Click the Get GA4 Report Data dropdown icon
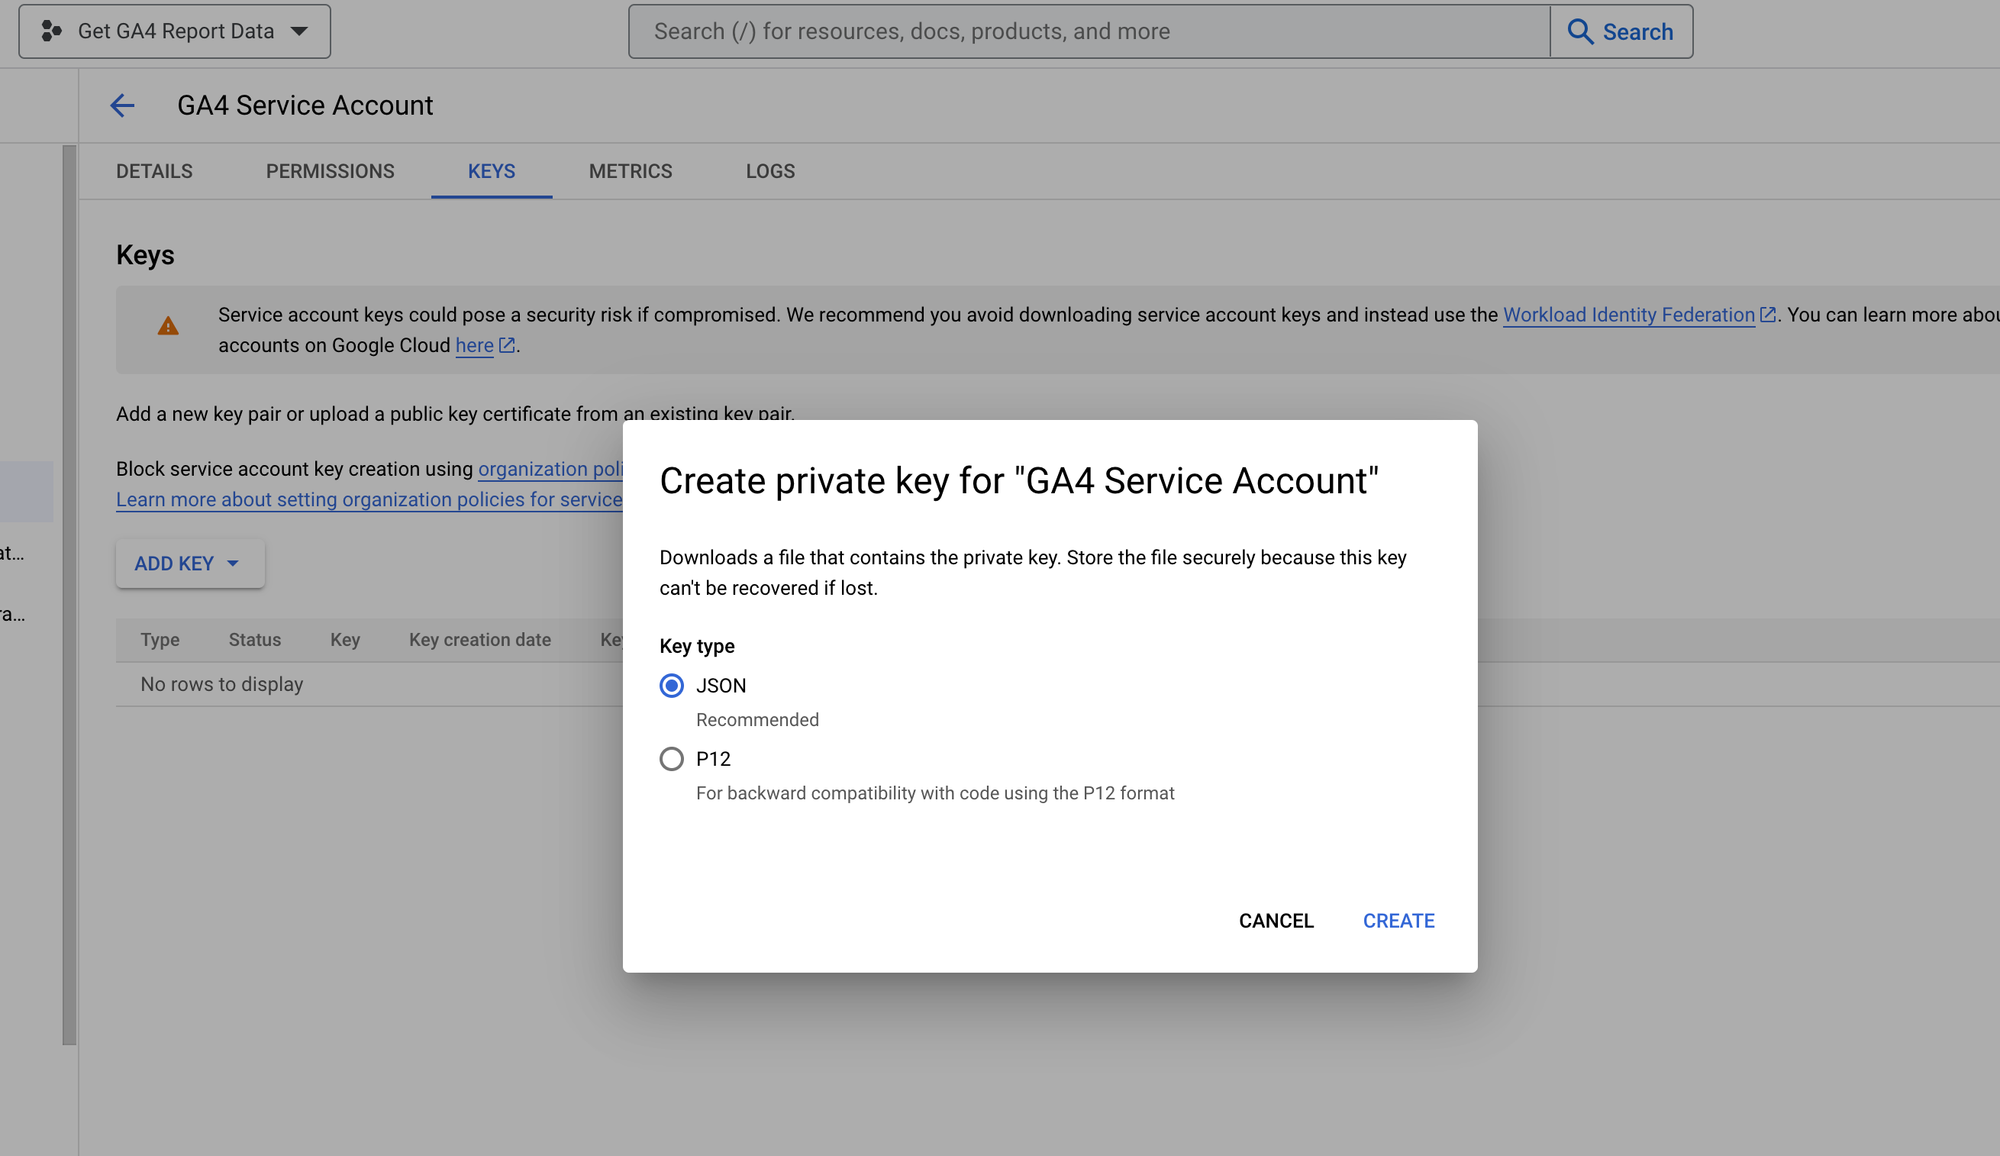Image resolution: width=2000 pixels, height=1156 pixels. tap(301, 30)
